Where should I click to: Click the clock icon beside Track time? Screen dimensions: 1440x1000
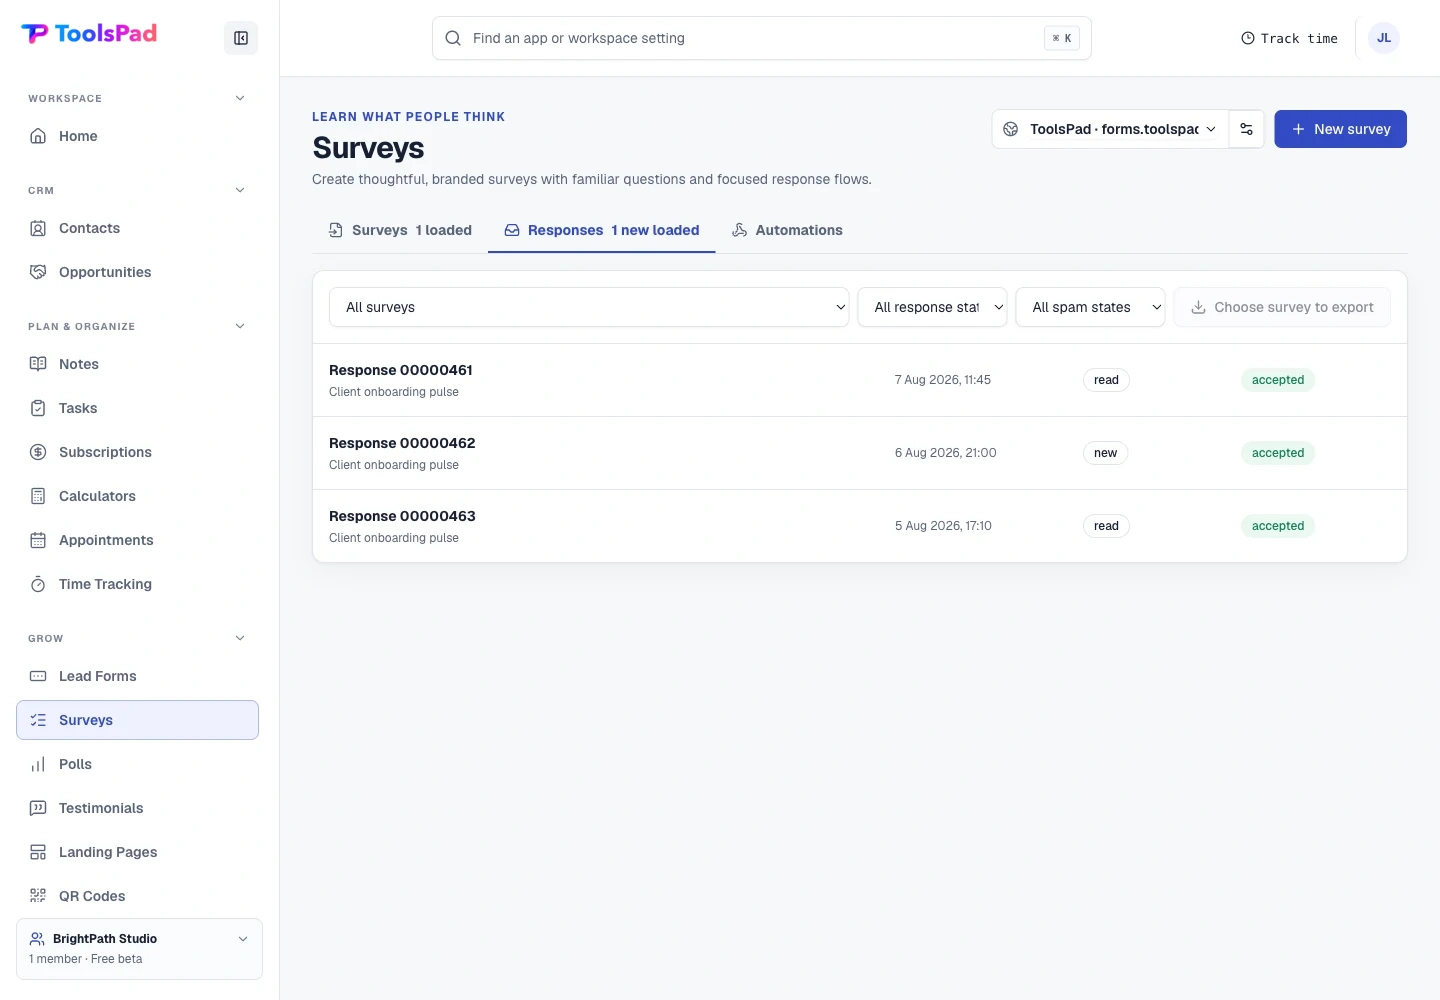1248,38
